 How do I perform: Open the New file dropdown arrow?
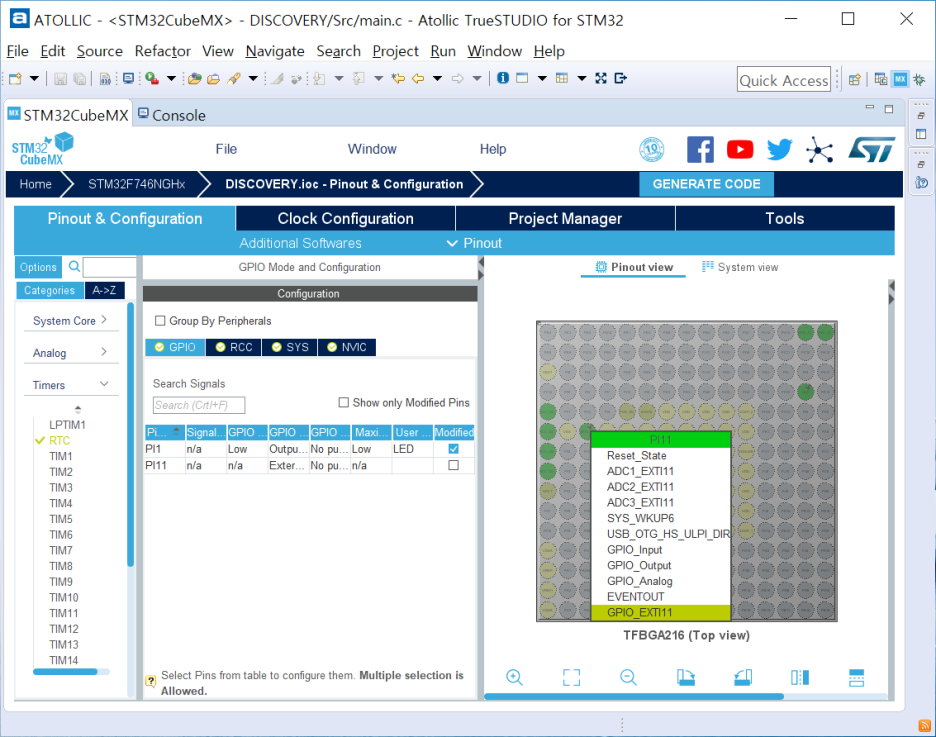(x=34, y=78)
